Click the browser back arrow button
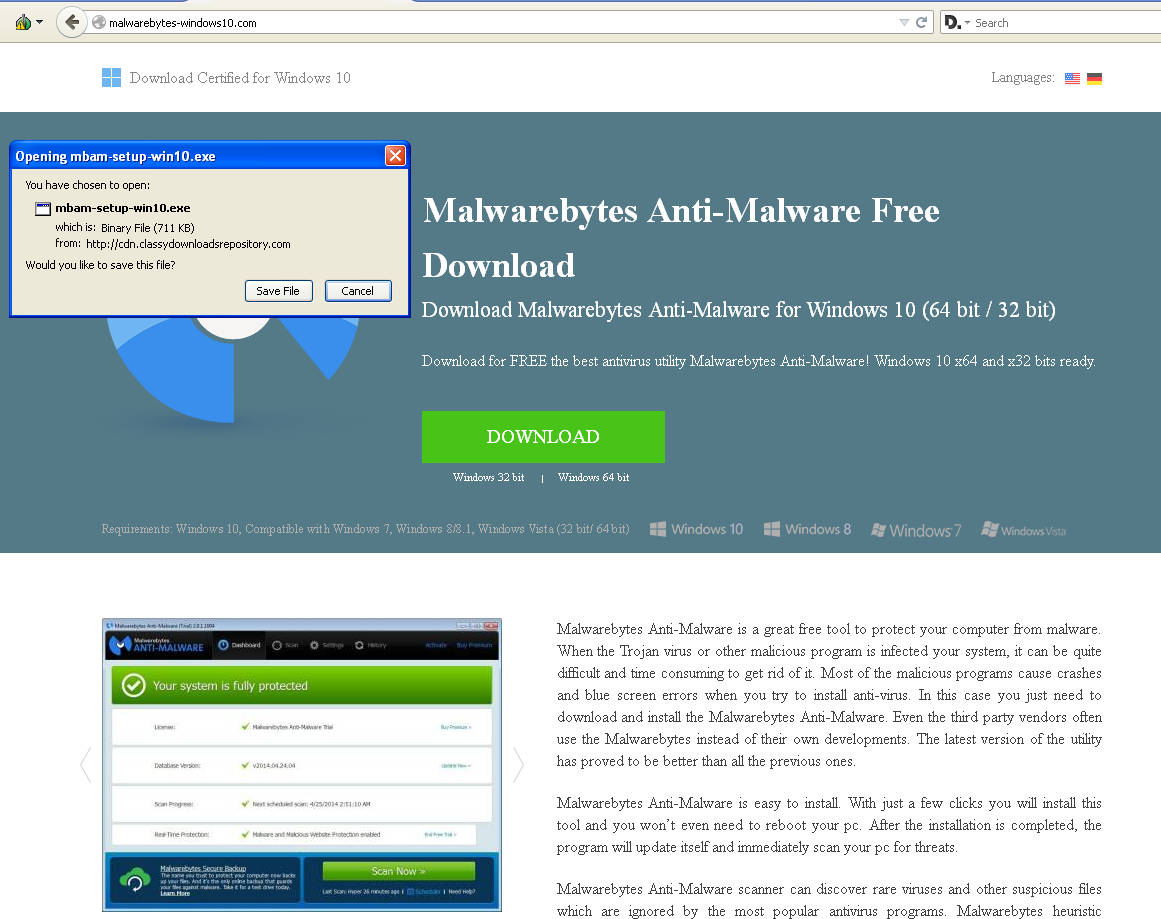Screen dimensions: 1161x919 point(71,22)
